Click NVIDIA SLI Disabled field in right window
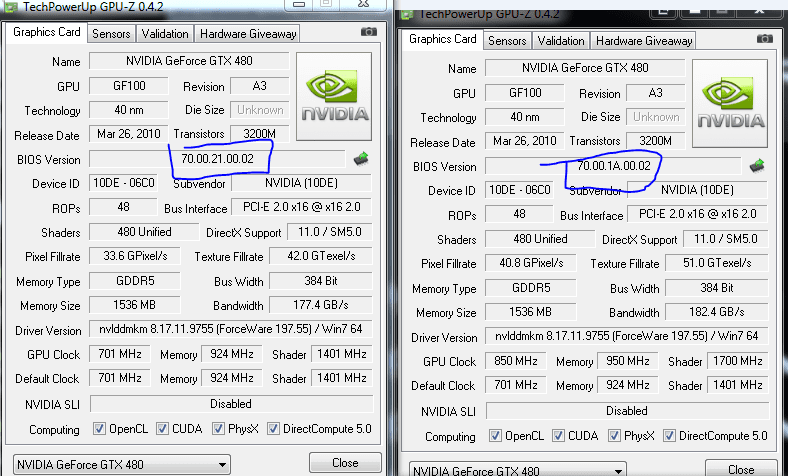This screenshot has width=788, height=476. pyautogui.click(x=627, y=411)
